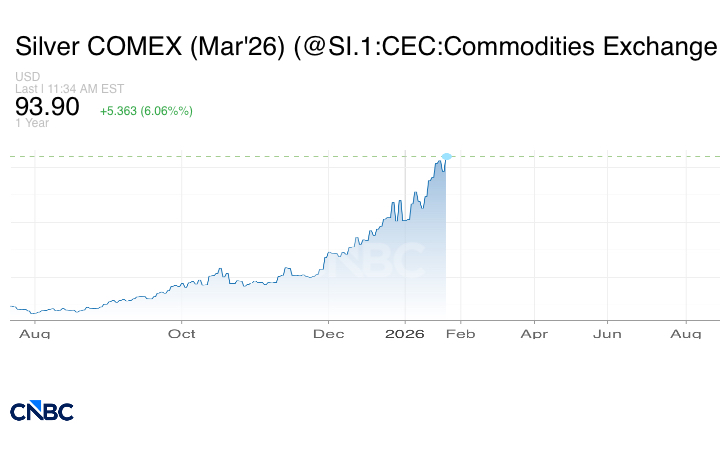Select the Jun label on the time axis
The width and height of the screenshot is (720, 450).
click(x=607, y=333)
